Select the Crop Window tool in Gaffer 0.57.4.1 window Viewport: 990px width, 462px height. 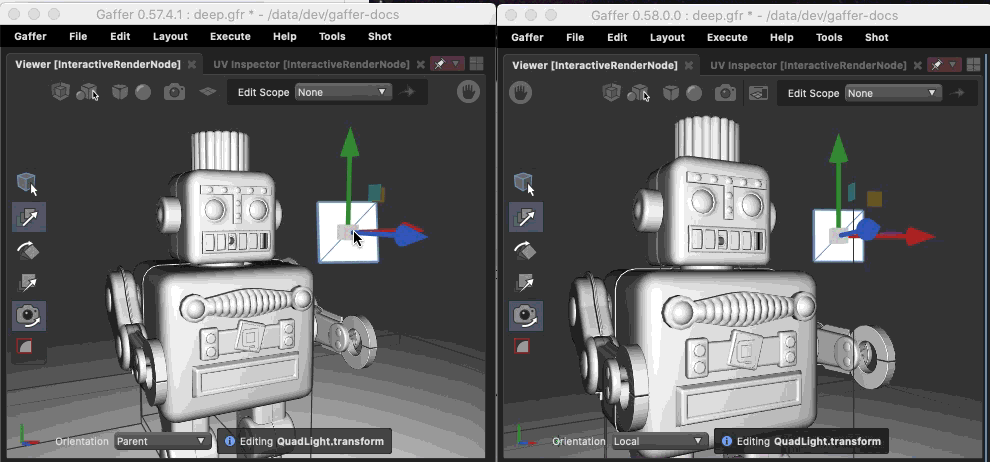pos(24,346)
